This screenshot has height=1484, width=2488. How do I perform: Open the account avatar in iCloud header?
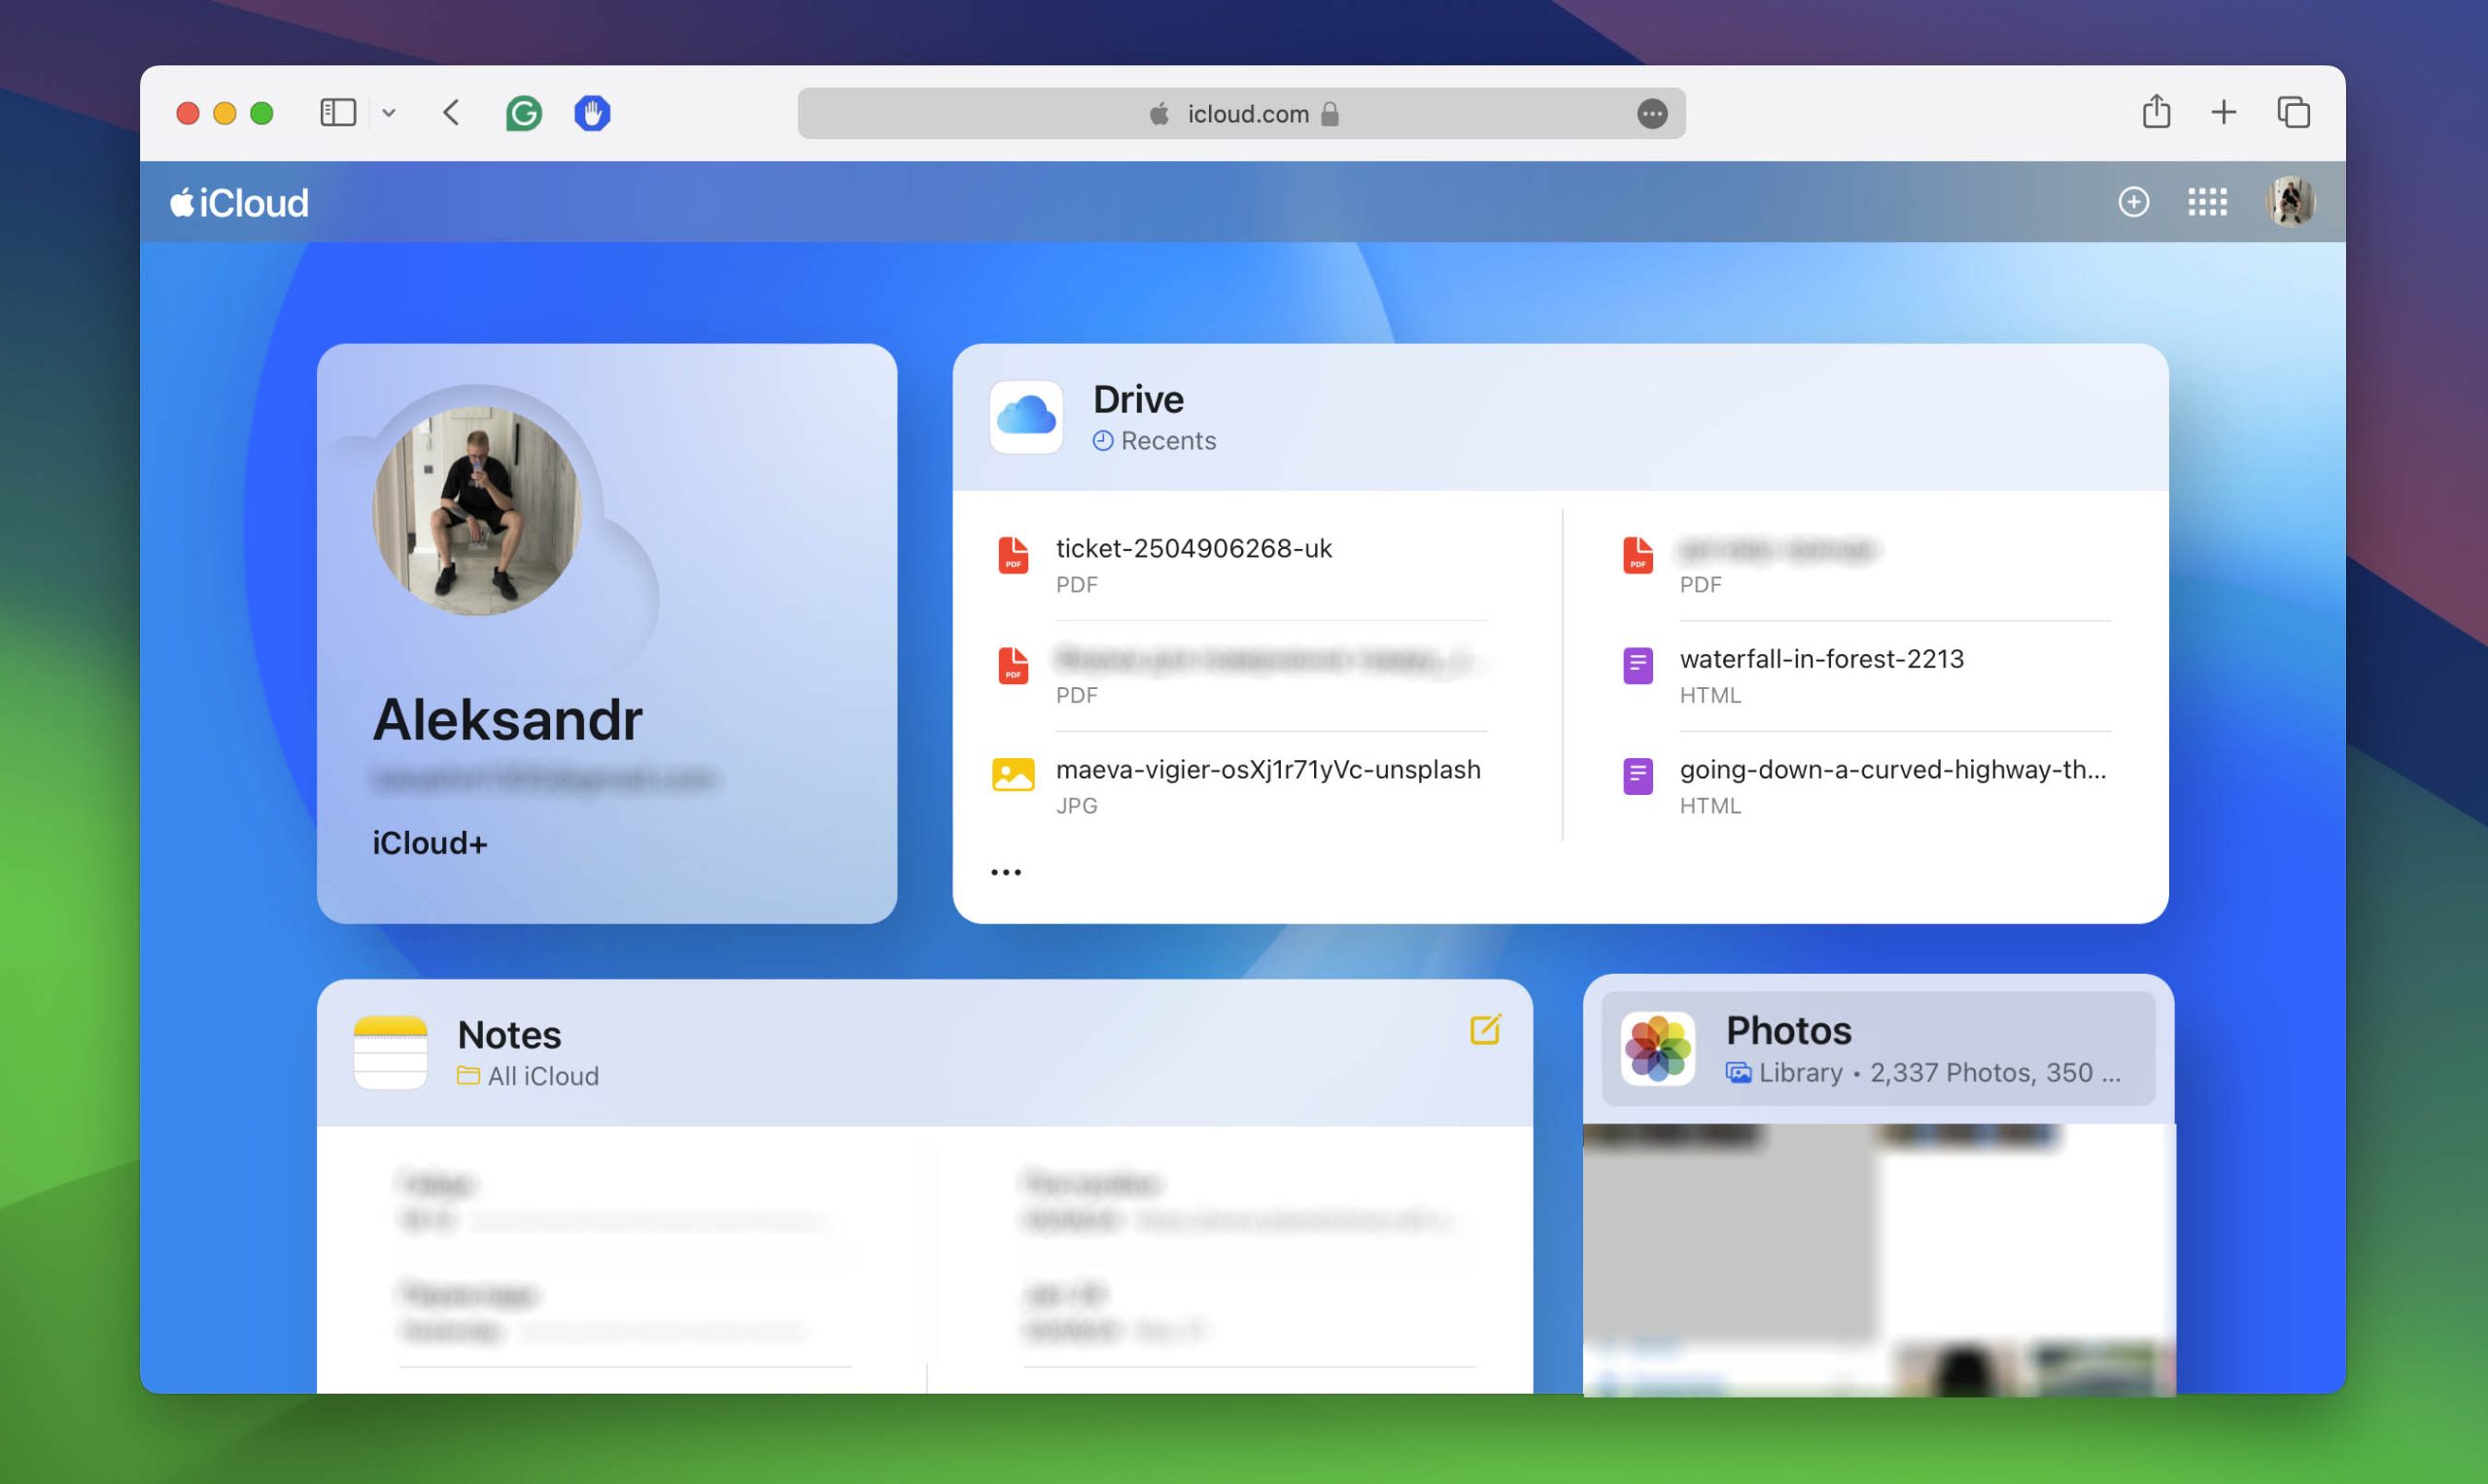[x=2290, y=202]
